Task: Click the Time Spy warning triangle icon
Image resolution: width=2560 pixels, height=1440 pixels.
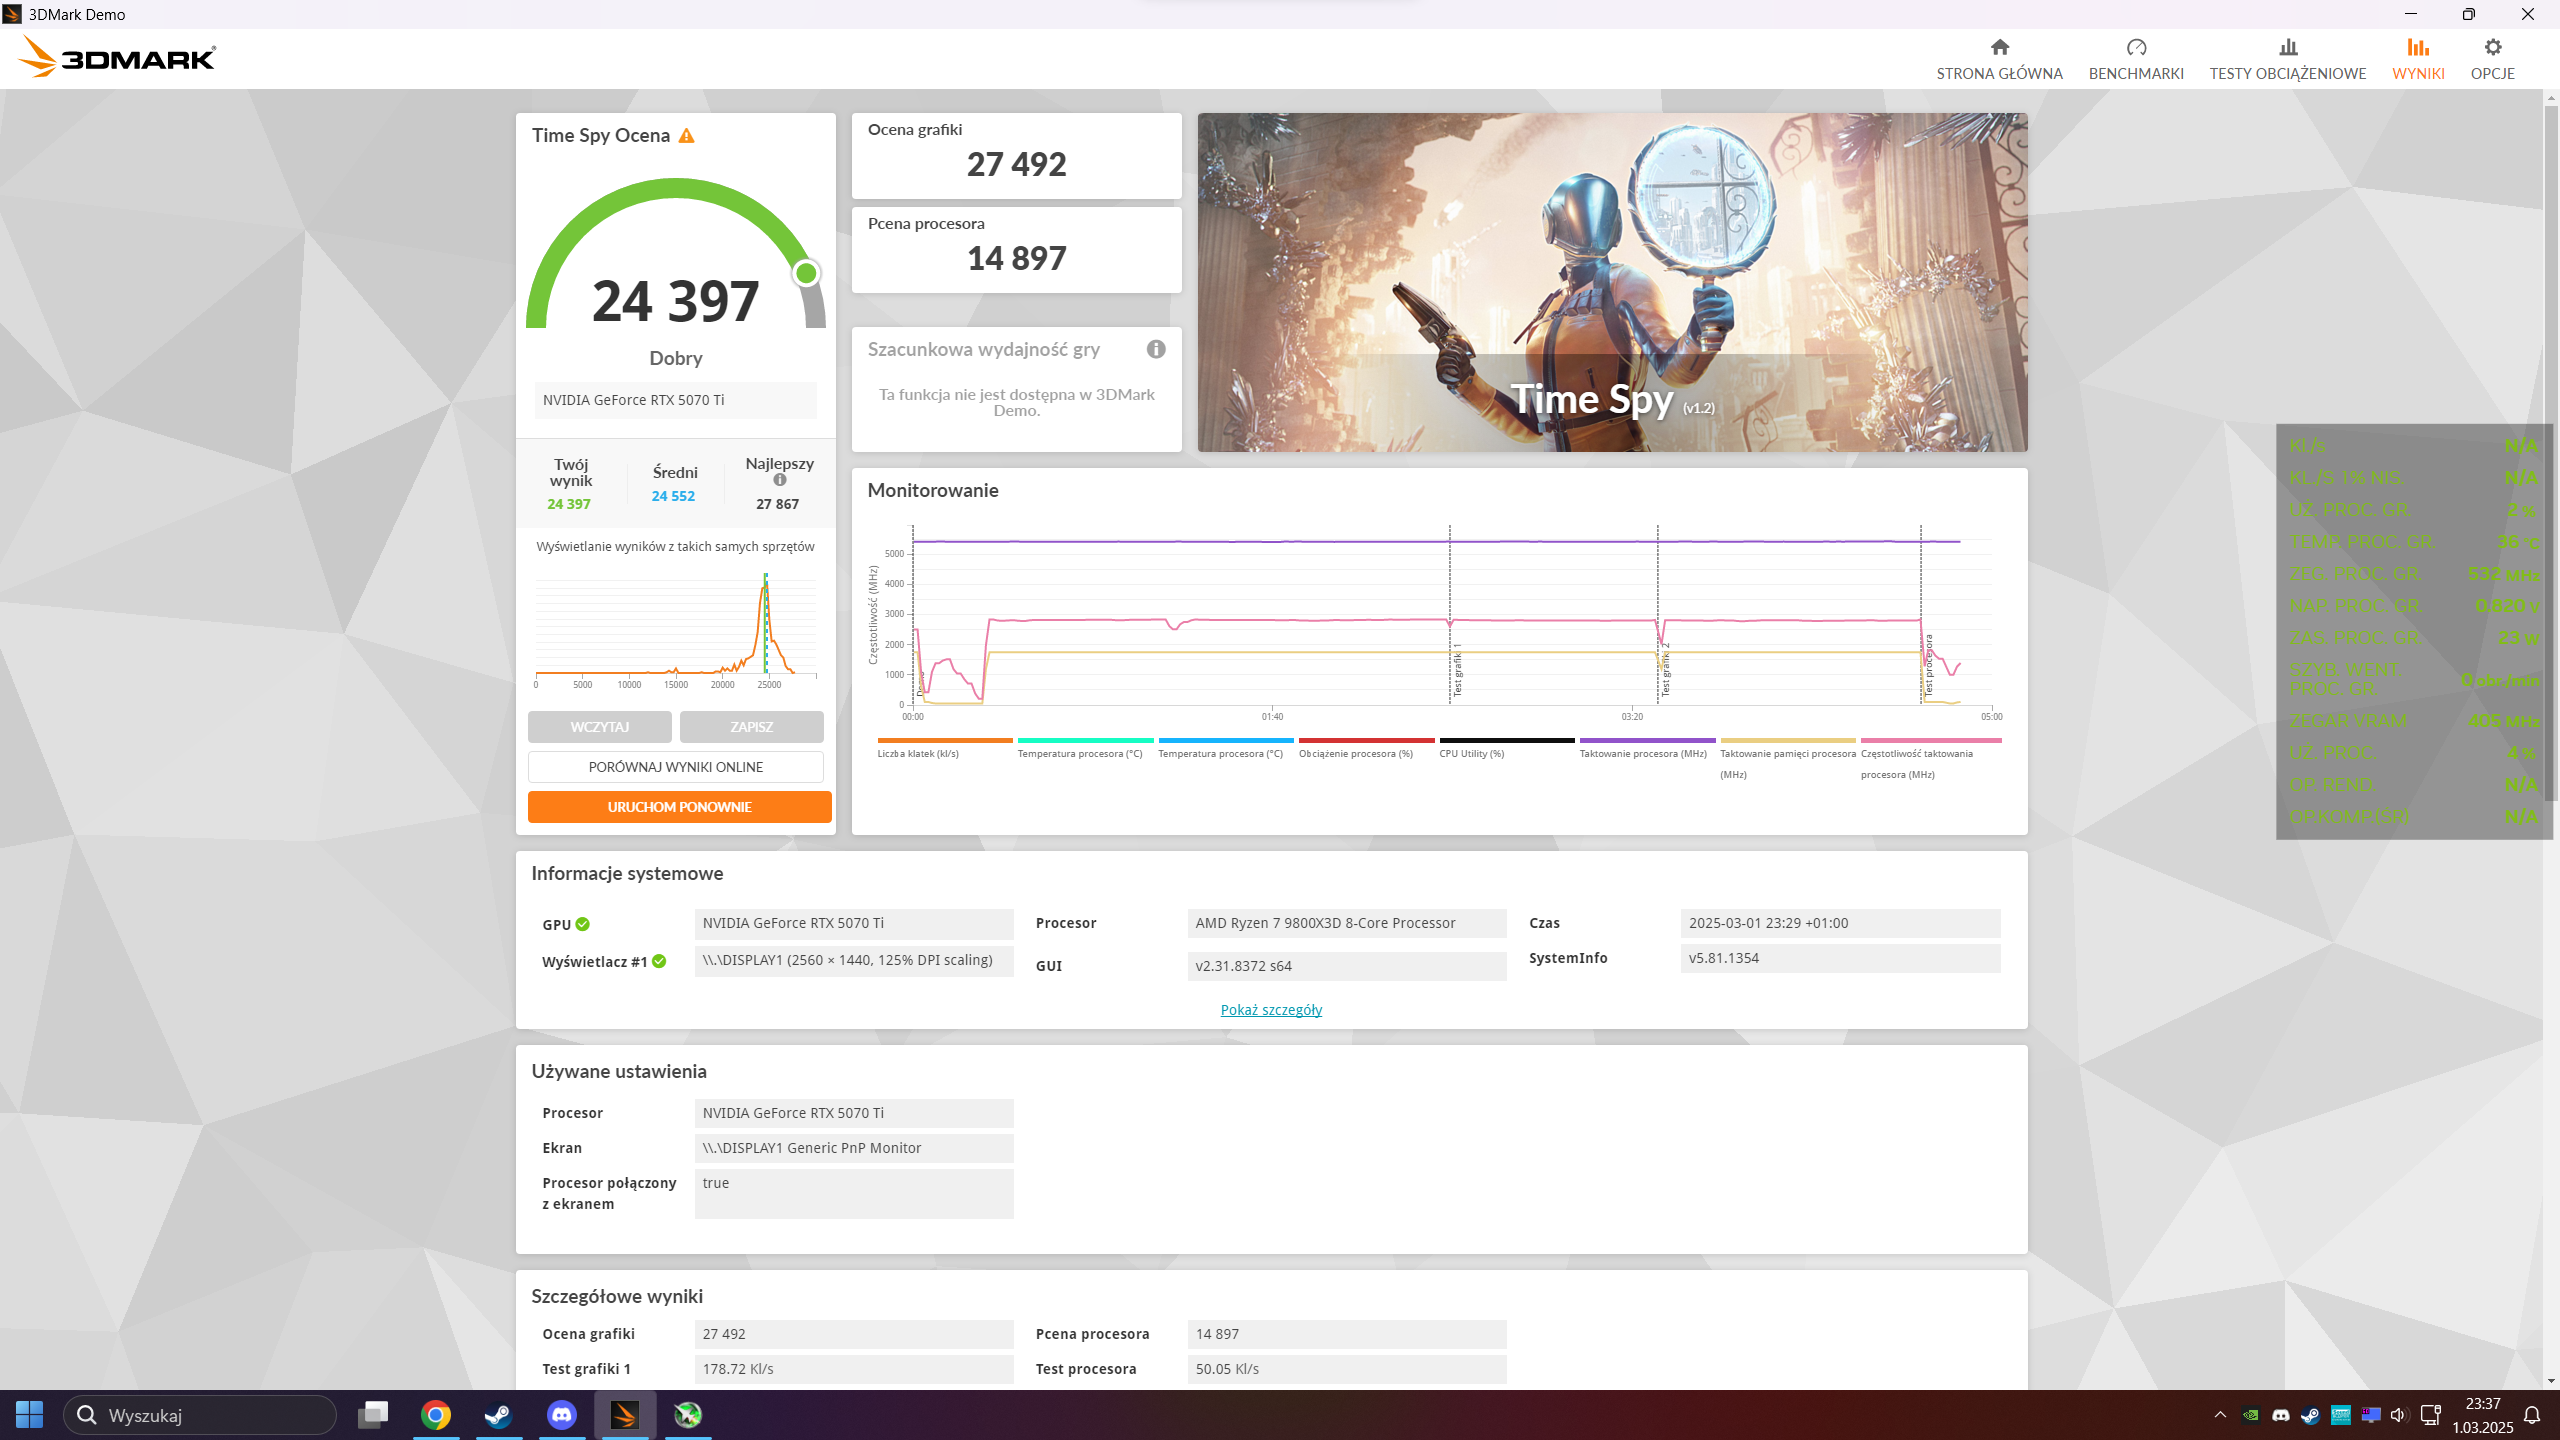Action: coord(686,136)
